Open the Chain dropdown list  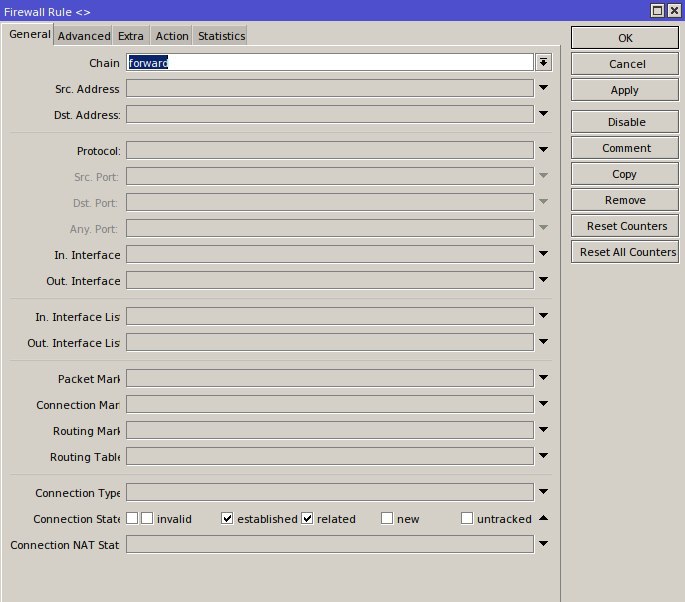543,62
